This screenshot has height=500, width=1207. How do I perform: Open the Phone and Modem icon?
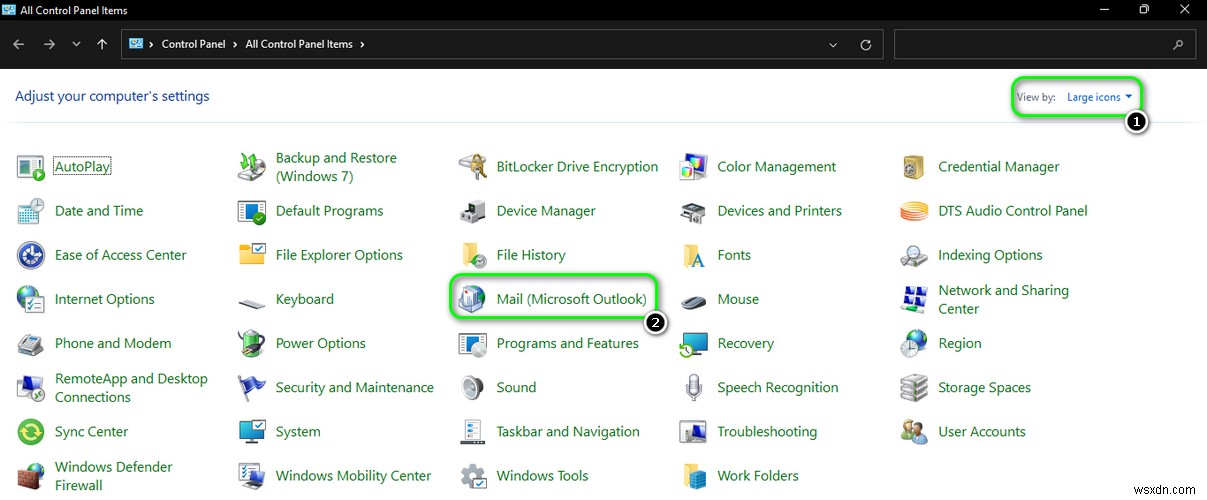tap(31, 343)
